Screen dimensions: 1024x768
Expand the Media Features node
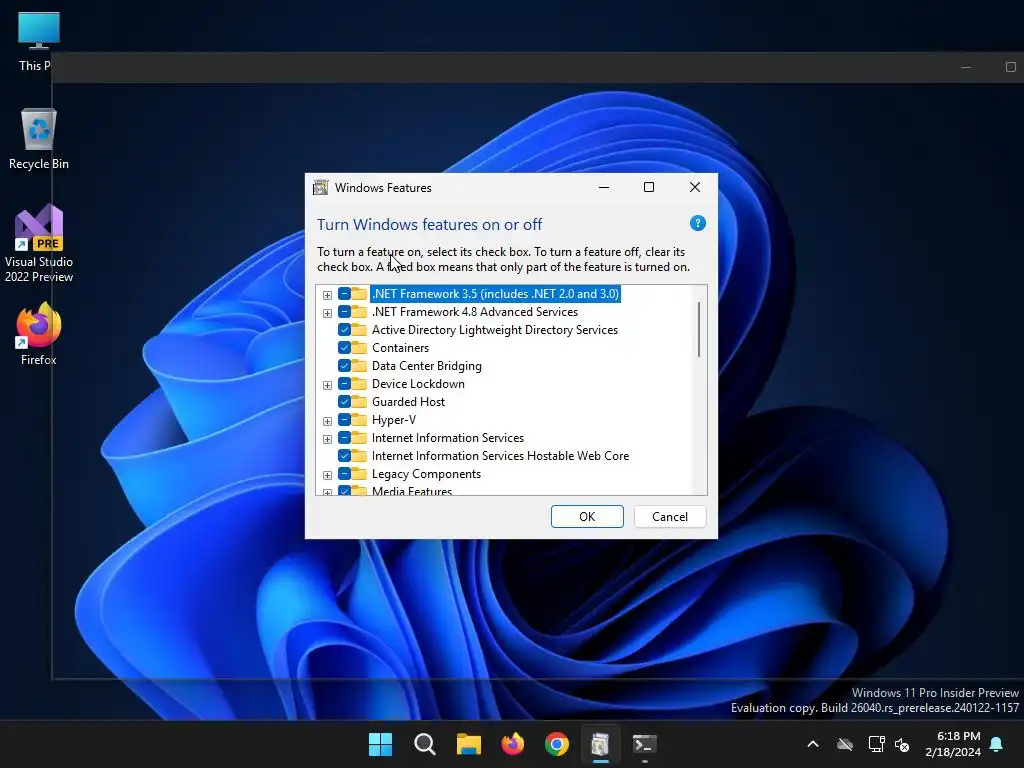(327, 492)
